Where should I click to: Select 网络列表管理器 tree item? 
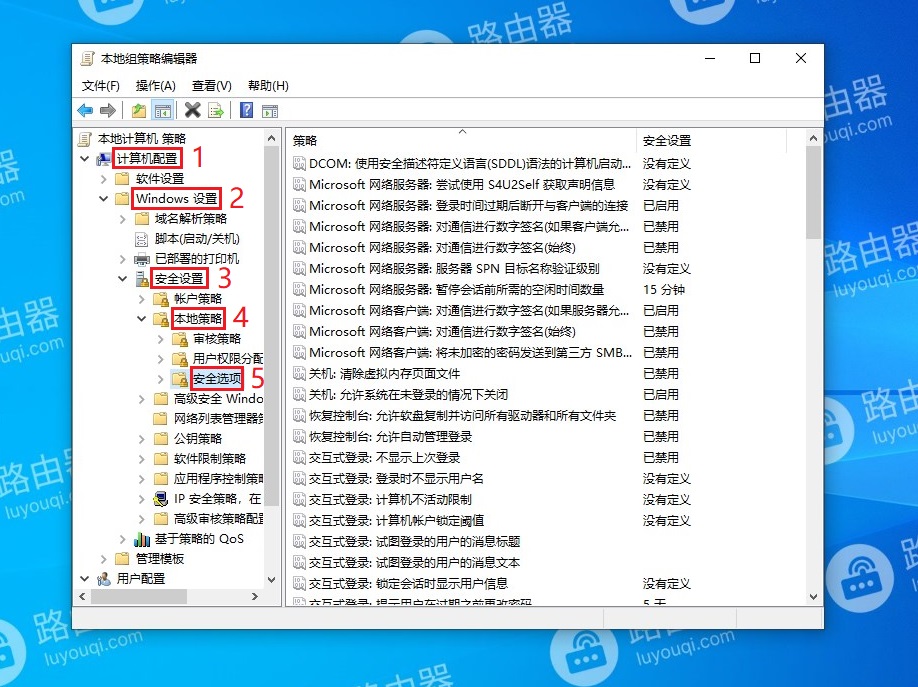218,419
